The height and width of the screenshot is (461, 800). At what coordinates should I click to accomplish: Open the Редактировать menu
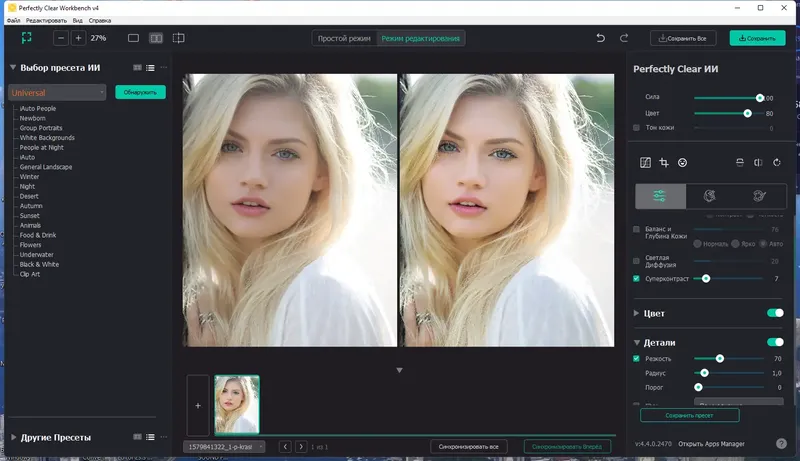[46, 20]
